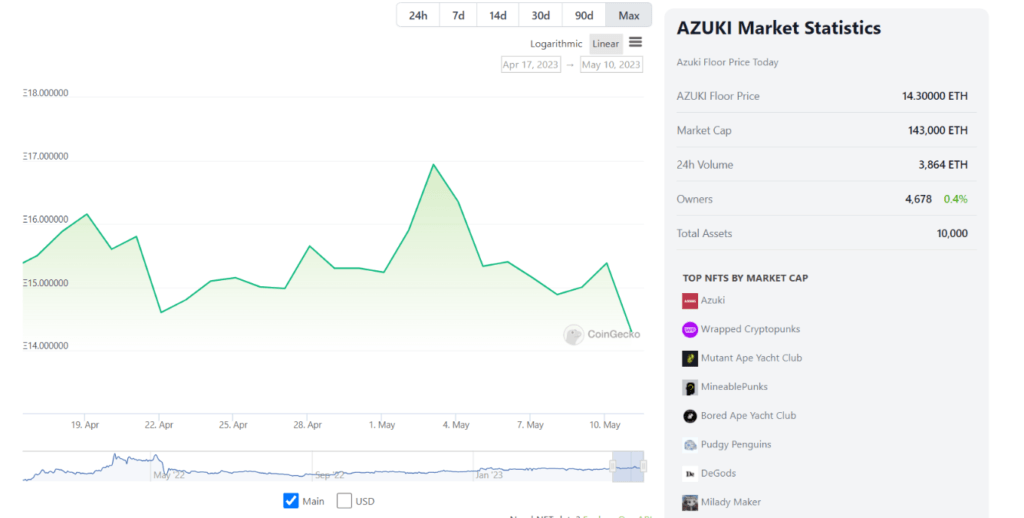Click the AZUKI Market Statistics heading
This screenshot has width=1024, height=518.
point(778,28)
